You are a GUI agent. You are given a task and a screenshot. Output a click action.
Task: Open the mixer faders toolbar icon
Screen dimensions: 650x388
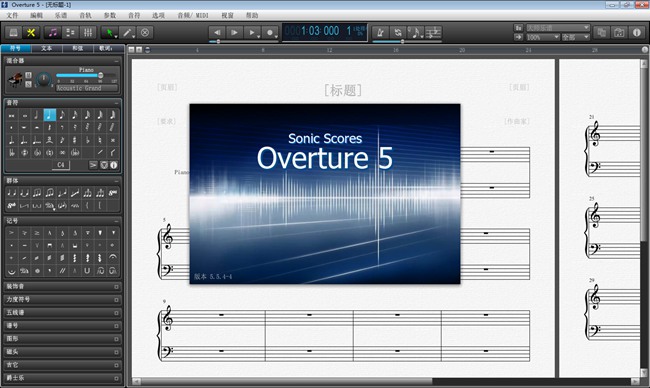pyautogui.click(x=88, y=32)
